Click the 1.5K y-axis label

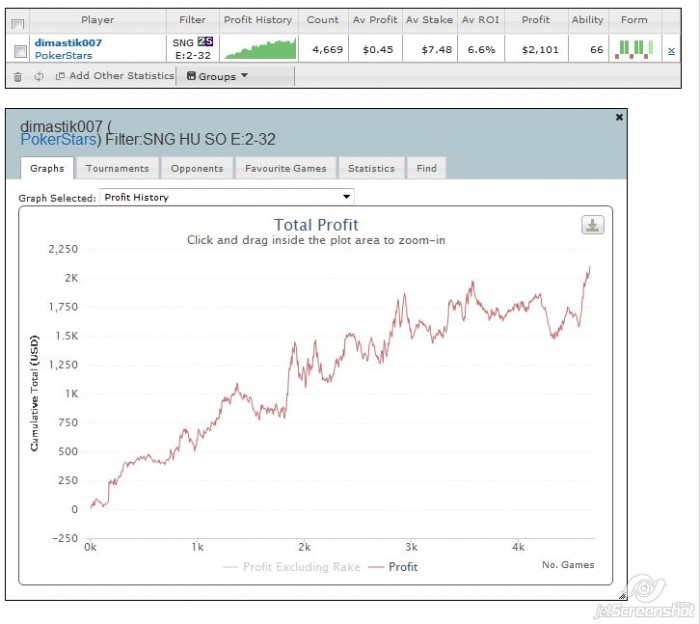pyautogui.click(x=67, y=336)
